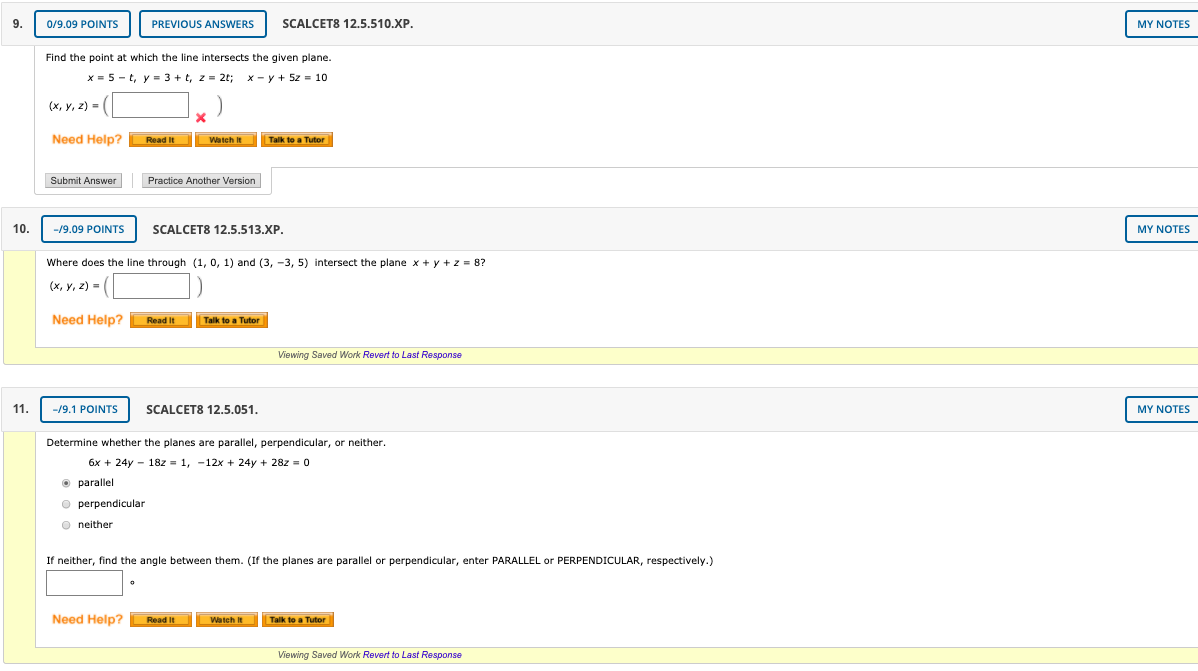Click the angle input box in question 11
The height and width of the screenshot is (671, 1198).
pos(84,582)
